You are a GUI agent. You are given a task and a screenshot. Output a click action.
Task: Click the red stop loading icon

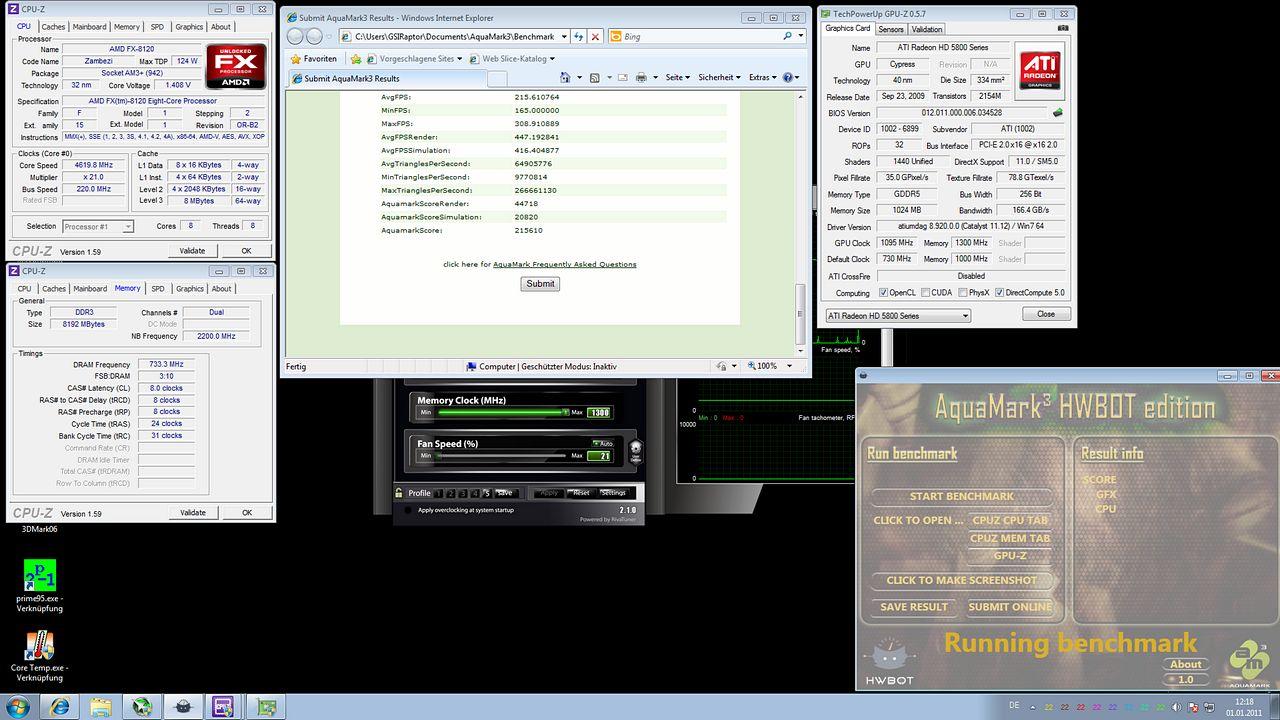596,36
